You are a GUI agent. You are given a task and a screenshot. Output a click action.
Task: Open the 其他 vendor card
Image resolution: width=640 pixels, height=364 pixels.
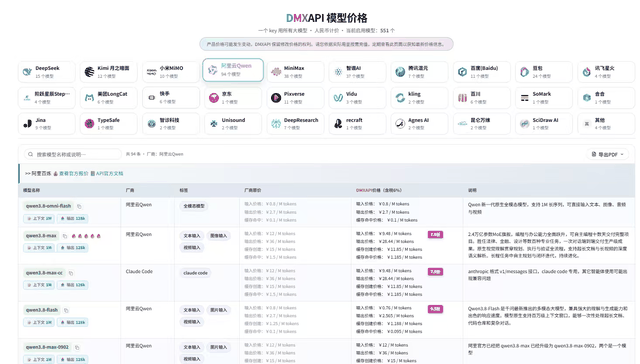pos(606,124)
